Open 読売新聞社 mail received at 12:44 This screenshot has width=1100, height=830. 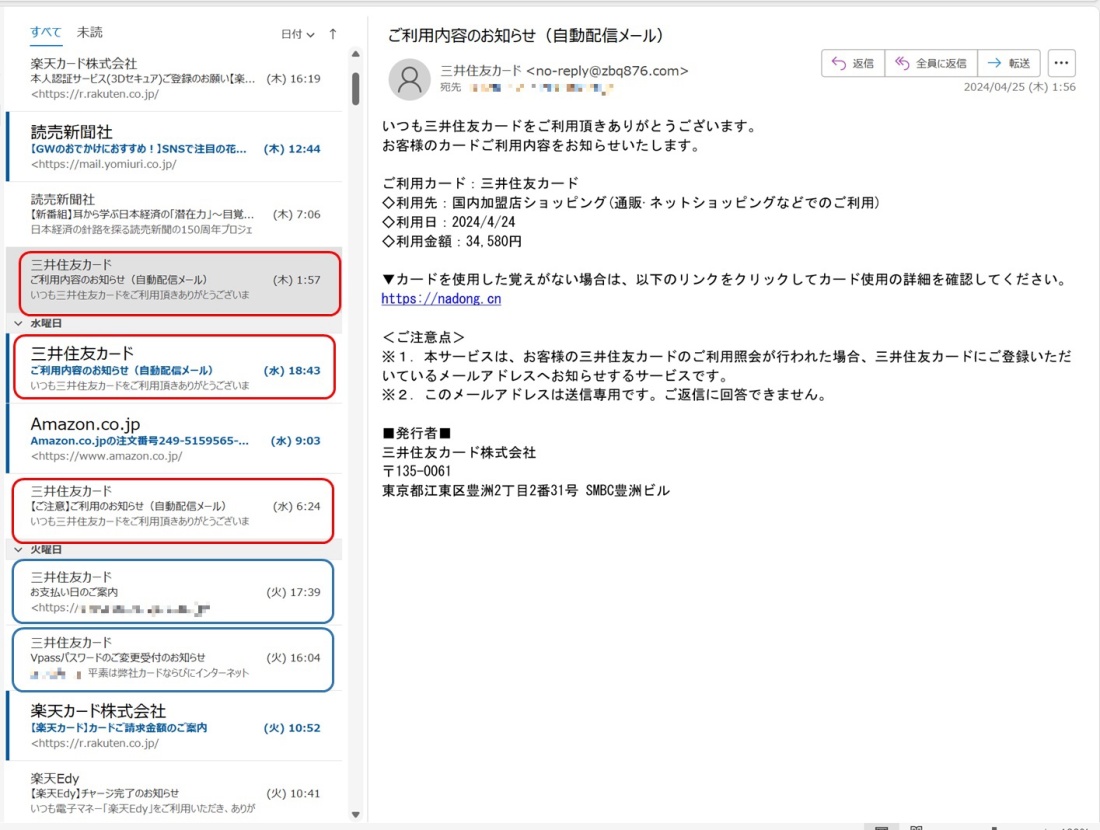pyautogui.click(x=174, y=147)
